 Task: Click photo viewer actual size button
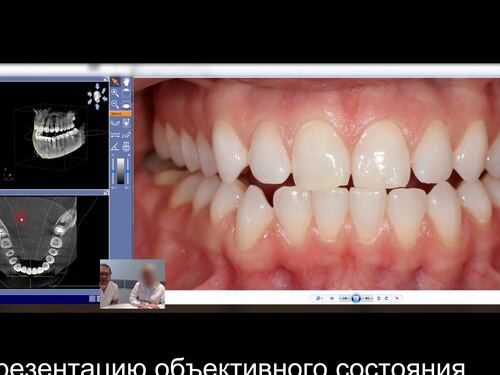click(x=332, y=298)
